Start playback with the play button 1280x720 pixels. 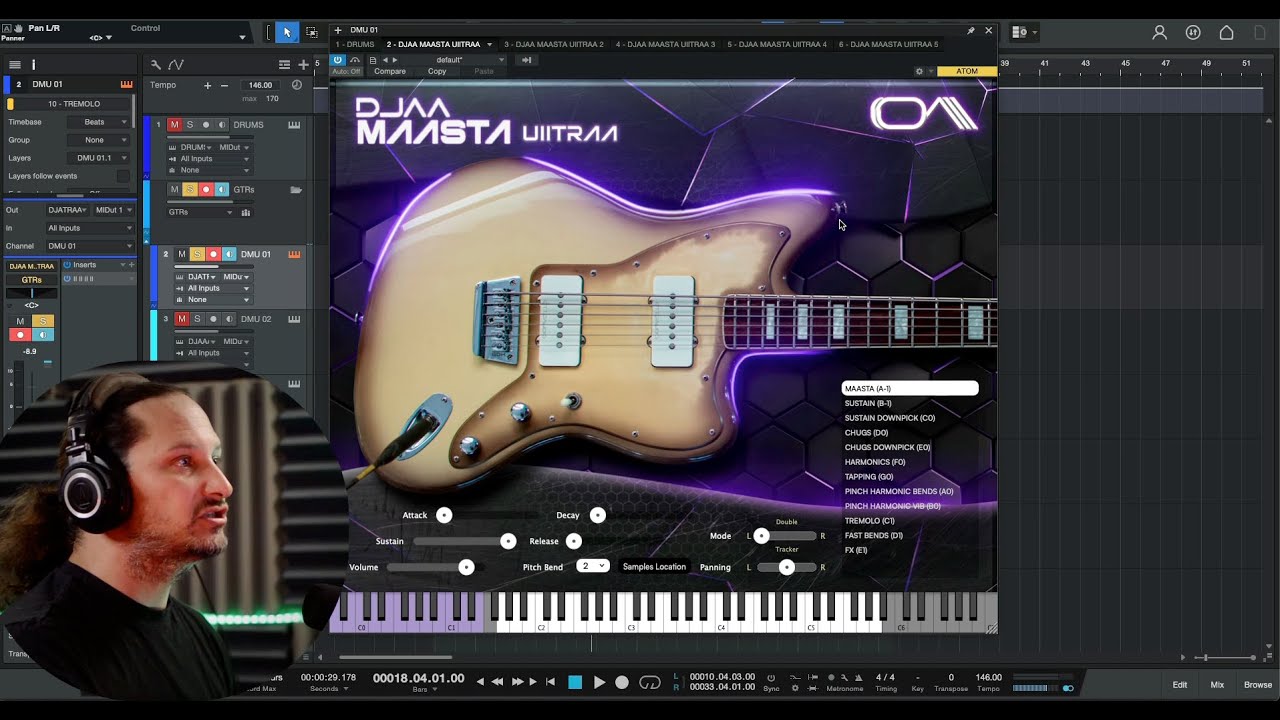pyautogui.click(x=599, y=682)
